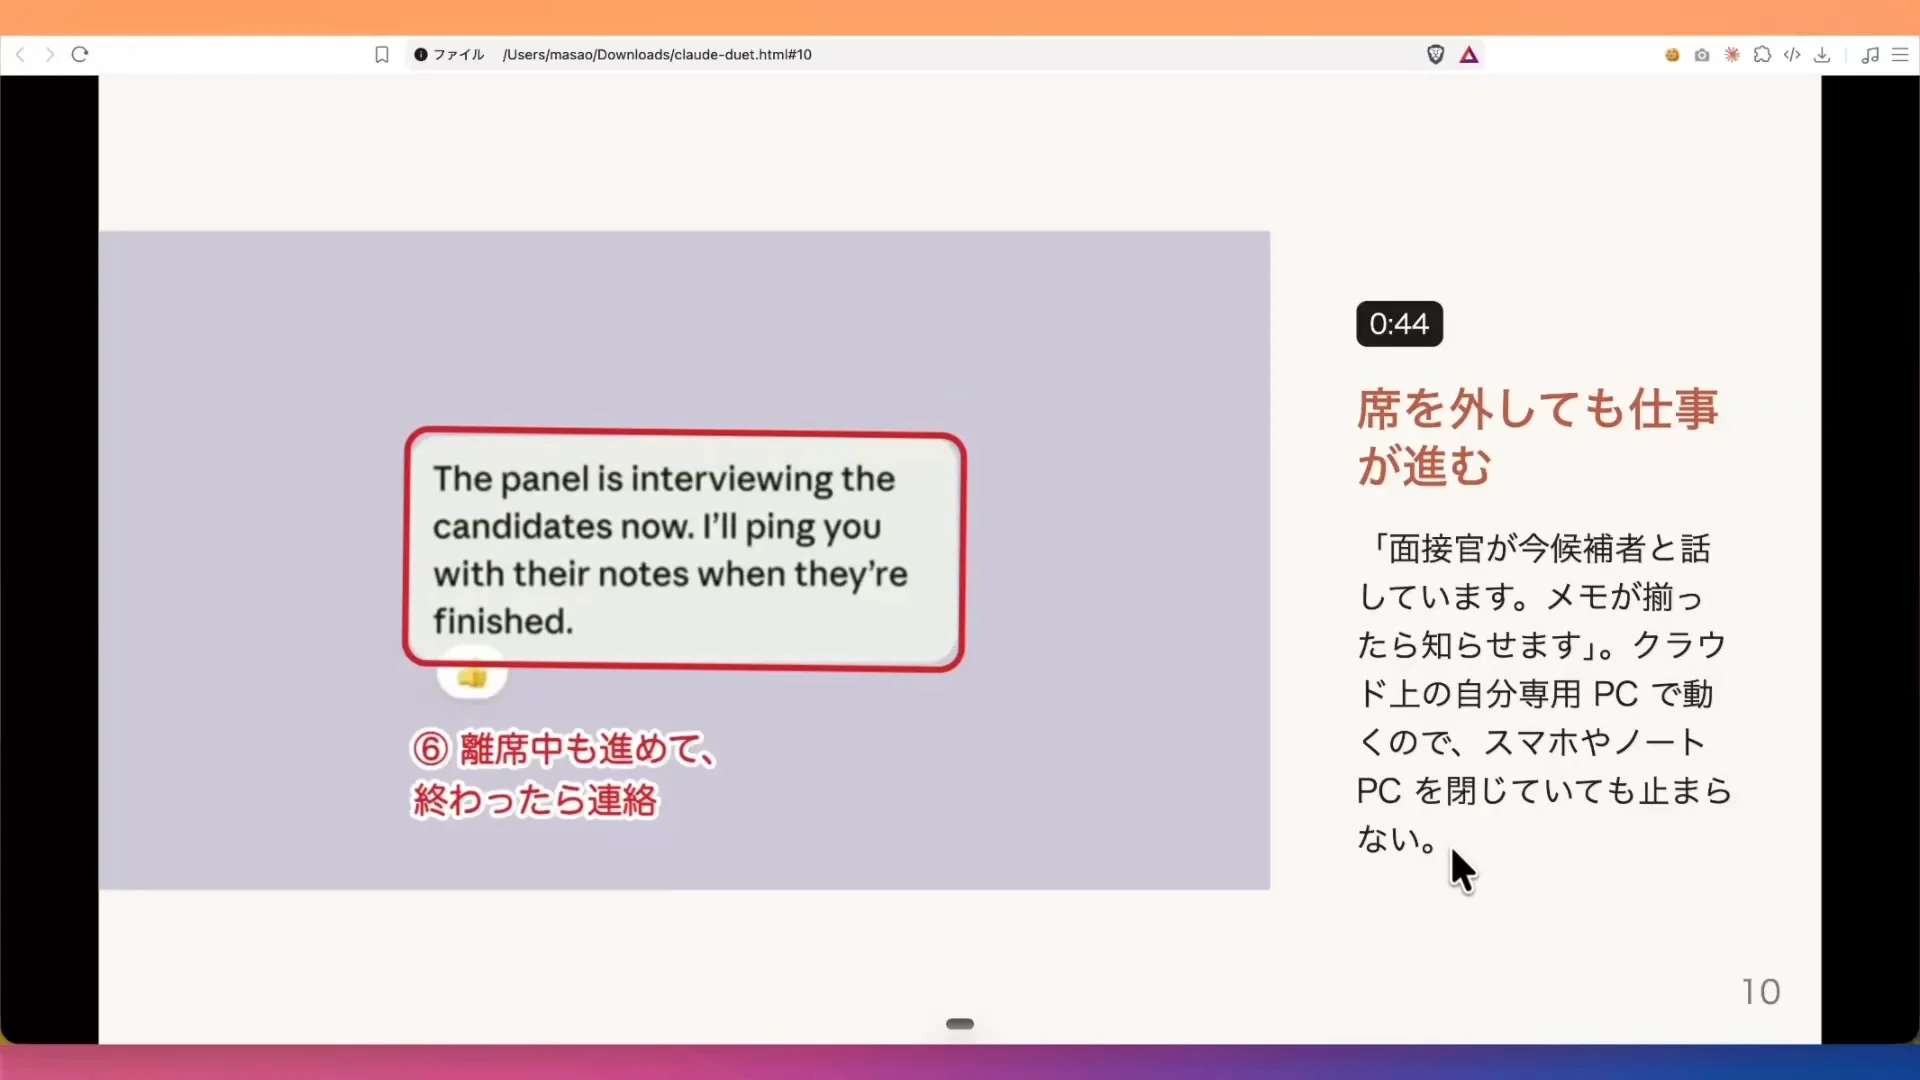Click the cookie extension icon
Image resolution: width=1920 pixels, height=1080 pixels.
(1672, 55)
